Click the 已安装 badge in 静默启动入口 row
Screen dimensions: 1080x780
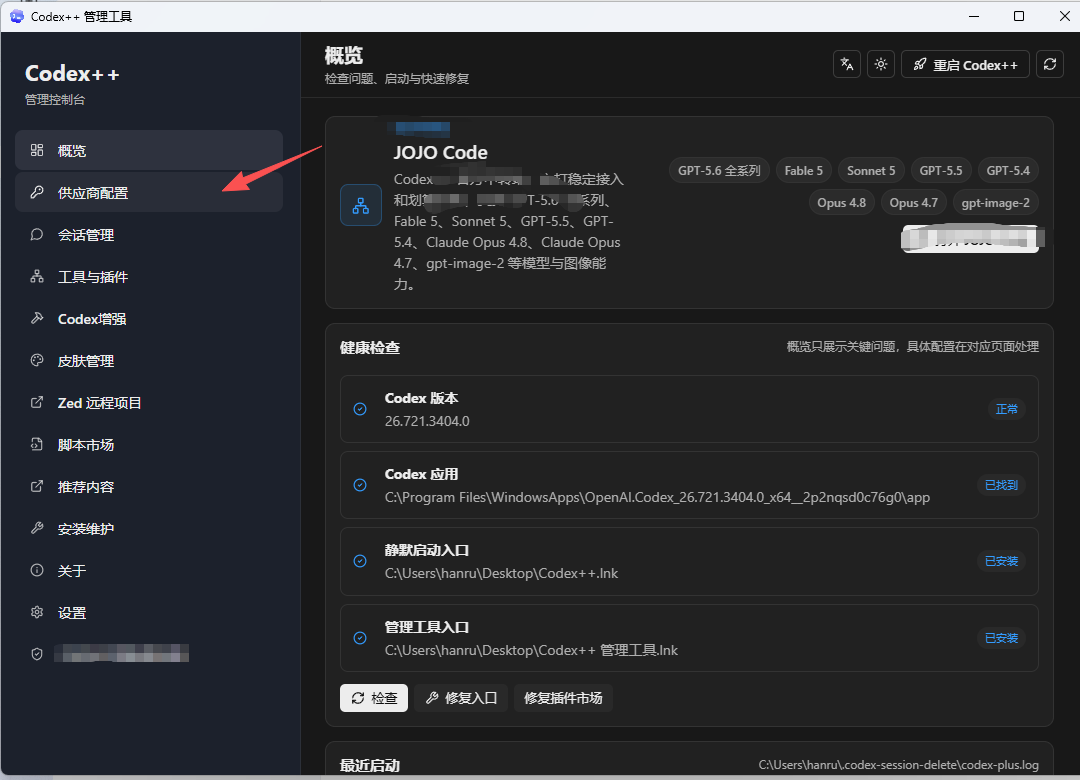[1001, 561]
